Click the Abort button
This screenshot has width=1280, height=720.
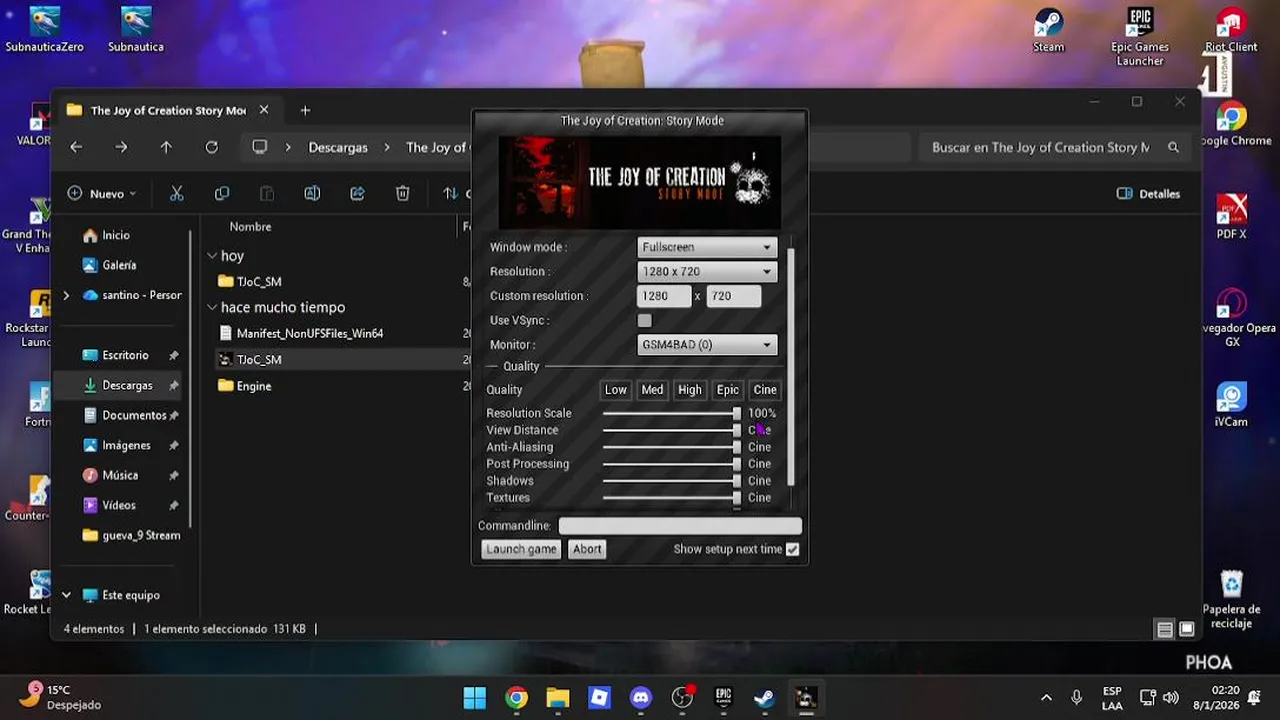(587, 549)
